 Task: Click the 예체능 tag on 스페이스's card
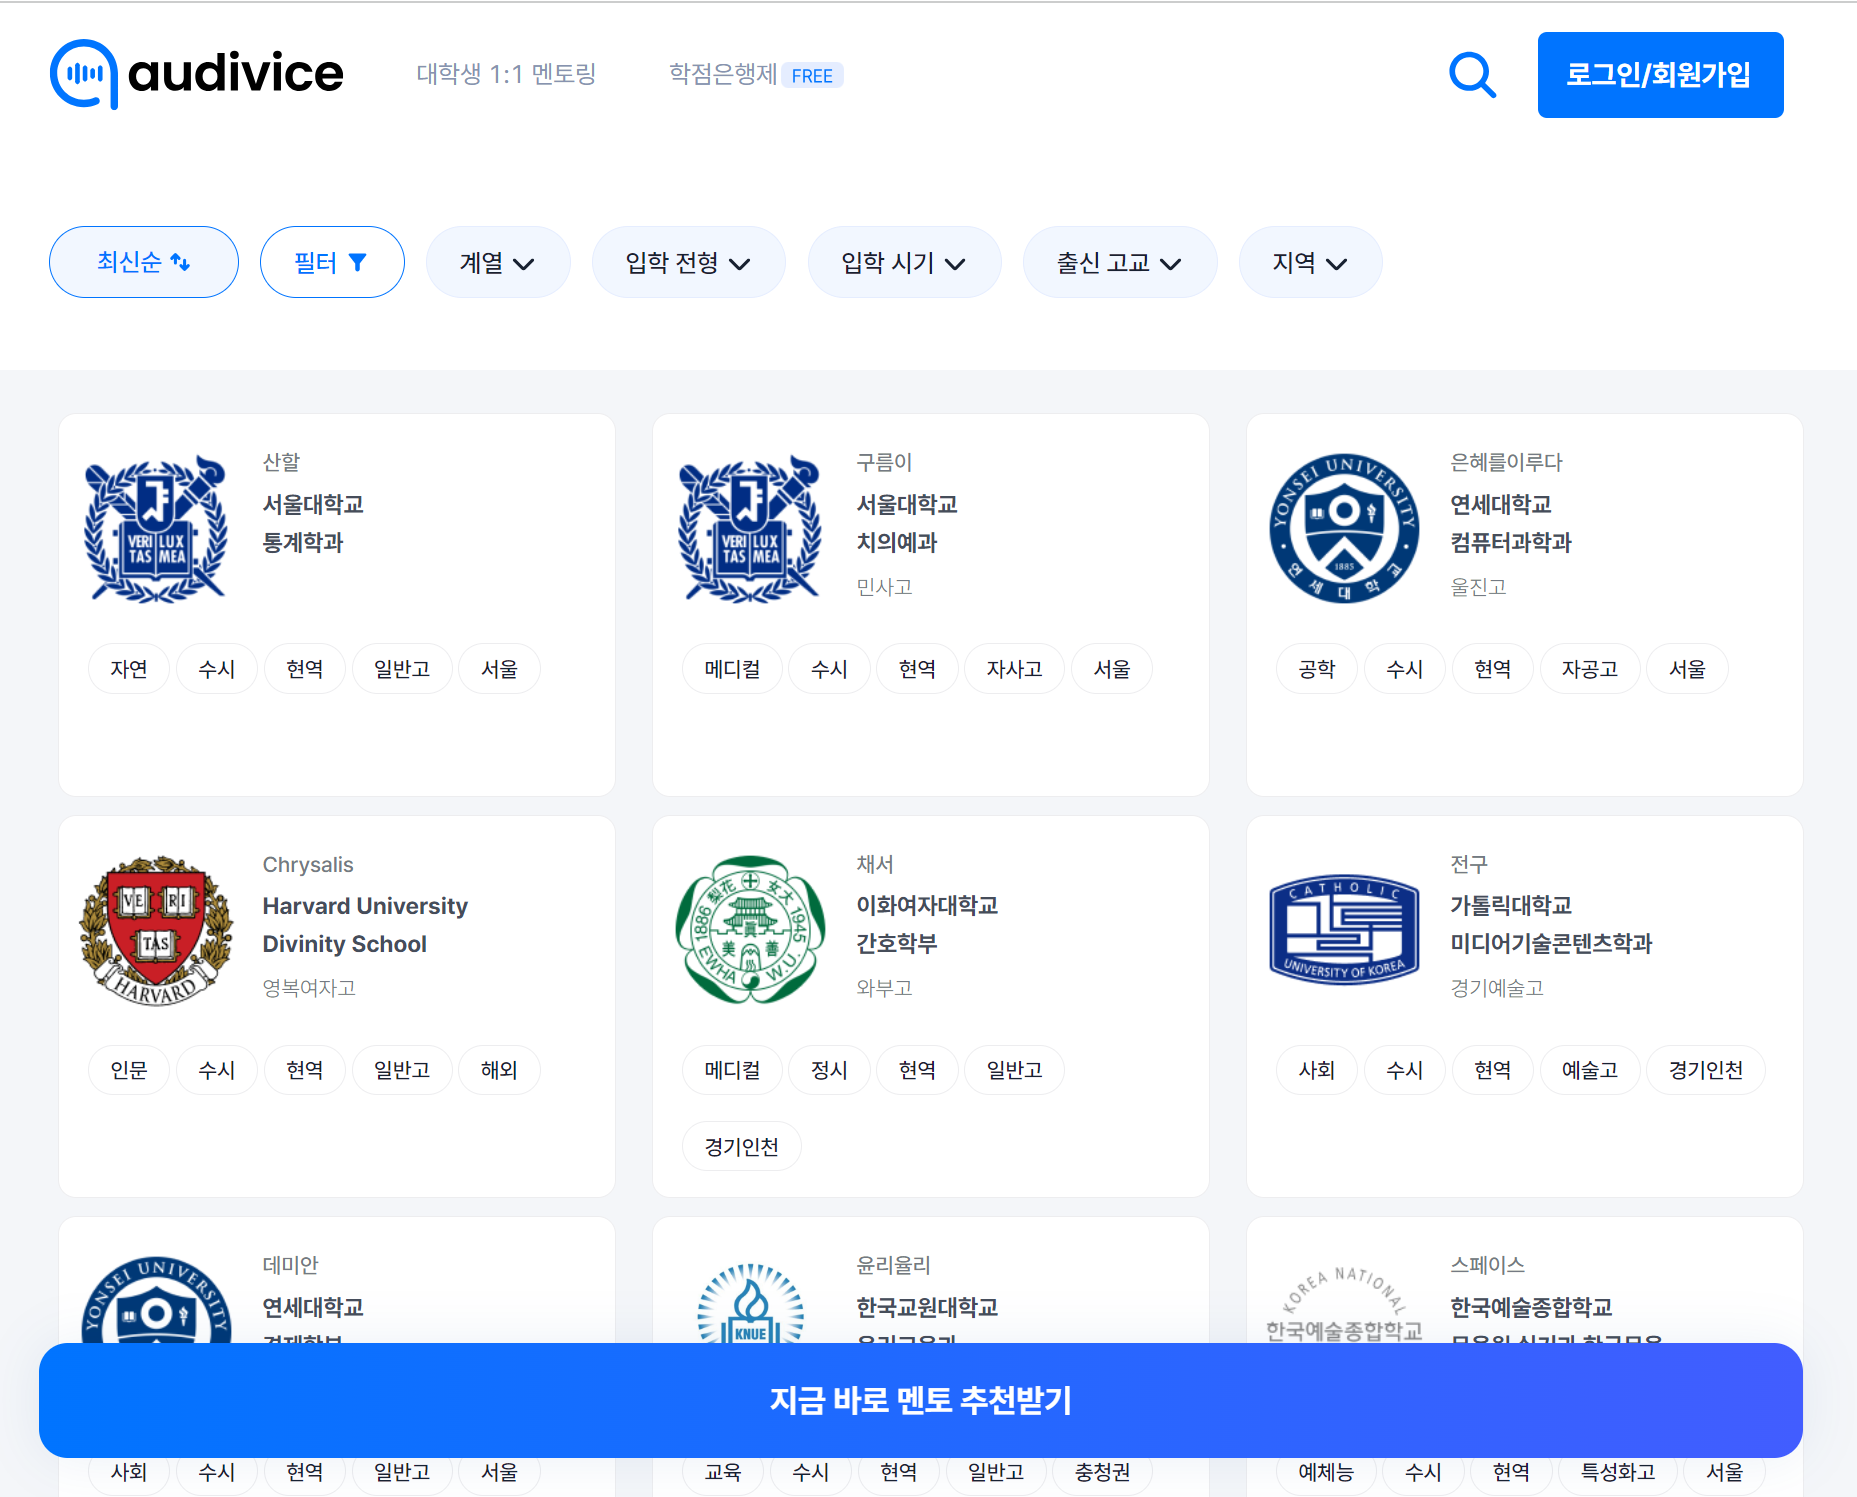click(x=1326, y=1472)
